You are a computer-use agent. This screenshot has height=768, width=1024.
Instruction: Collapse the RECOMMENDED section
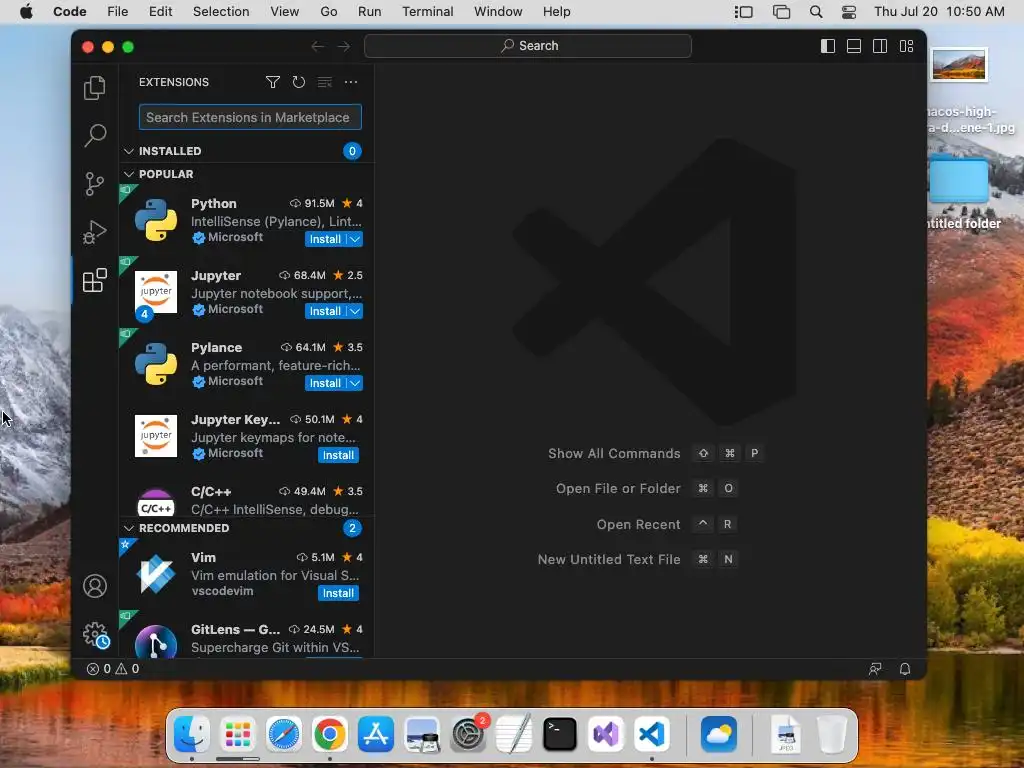pos(129,528)
